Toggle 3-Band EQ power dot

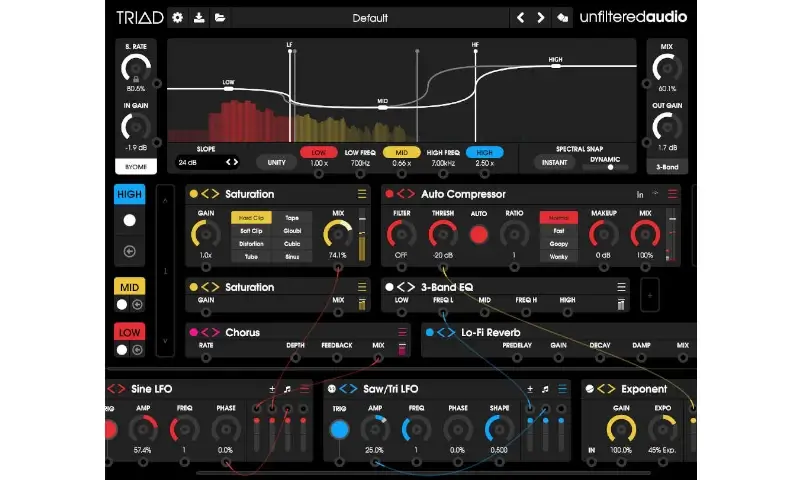tap(389, 287)
